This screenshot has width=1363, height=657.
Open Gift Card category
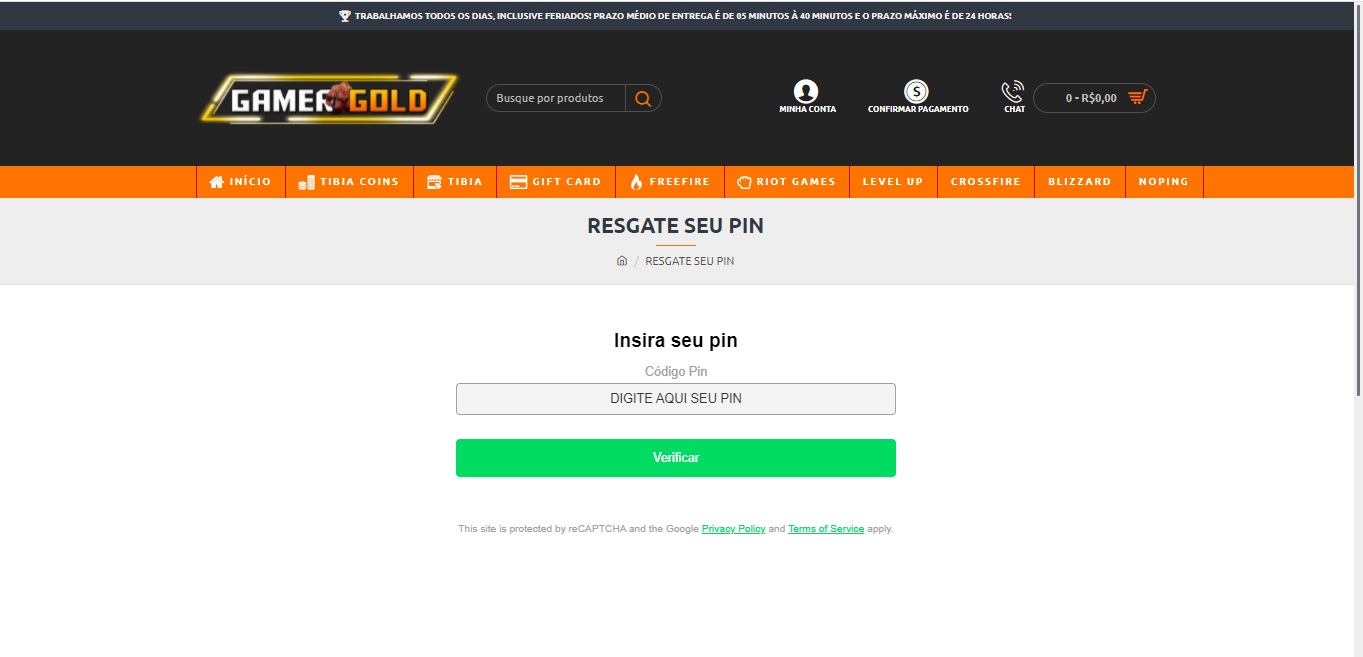click(556, 182)
